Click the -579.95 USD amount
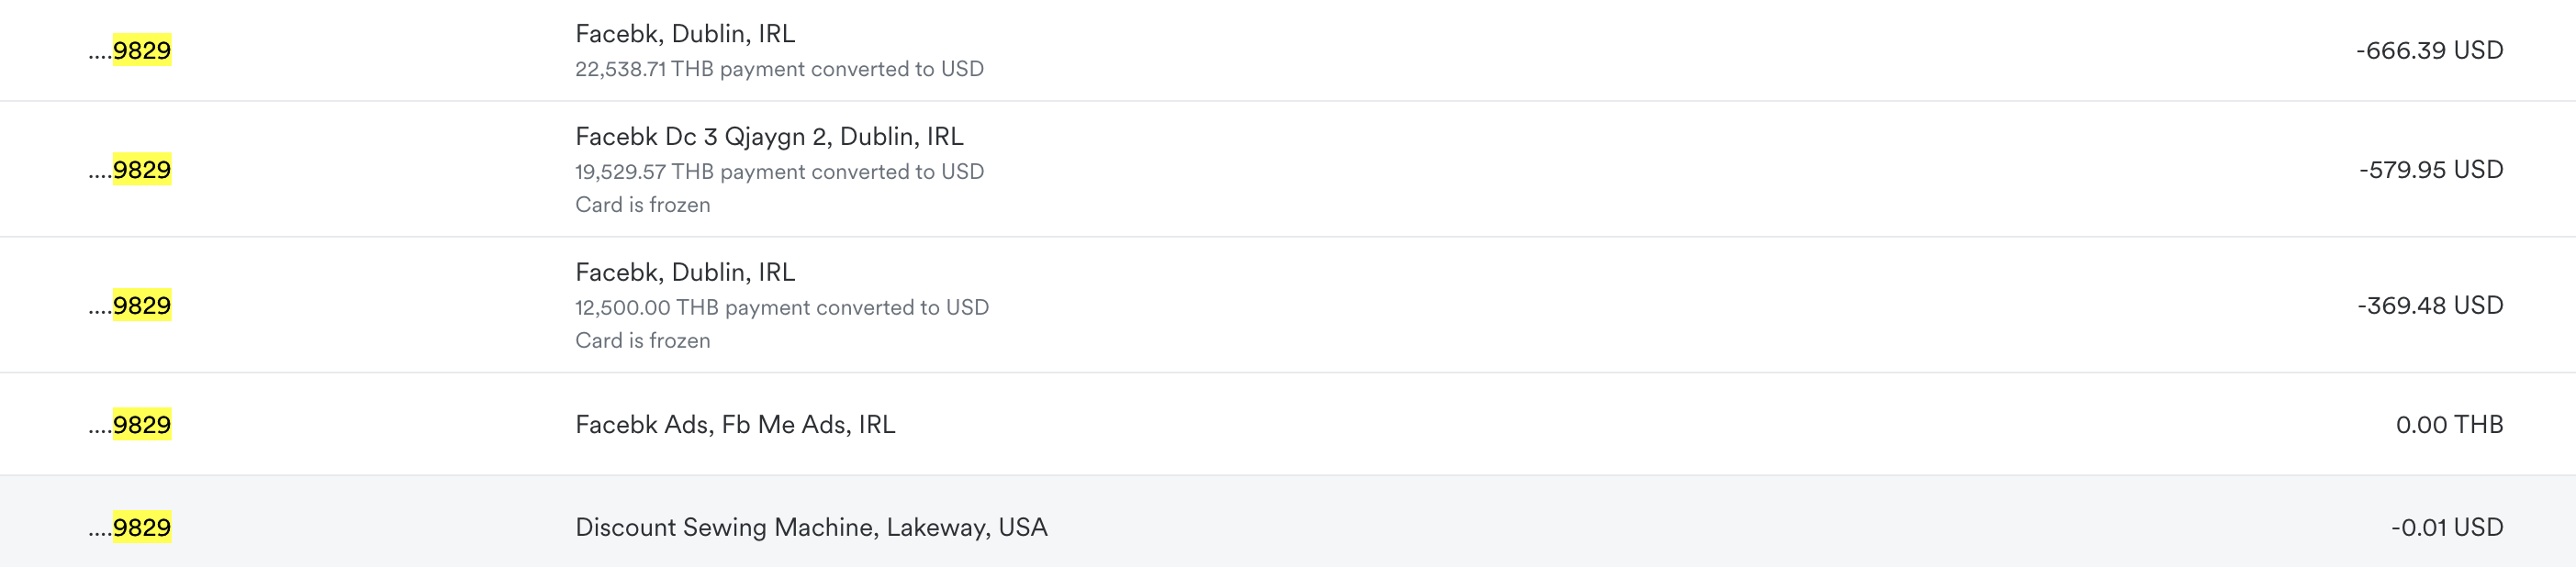Viewport: 2576px width, 567px height. (x=2431, y=169)
